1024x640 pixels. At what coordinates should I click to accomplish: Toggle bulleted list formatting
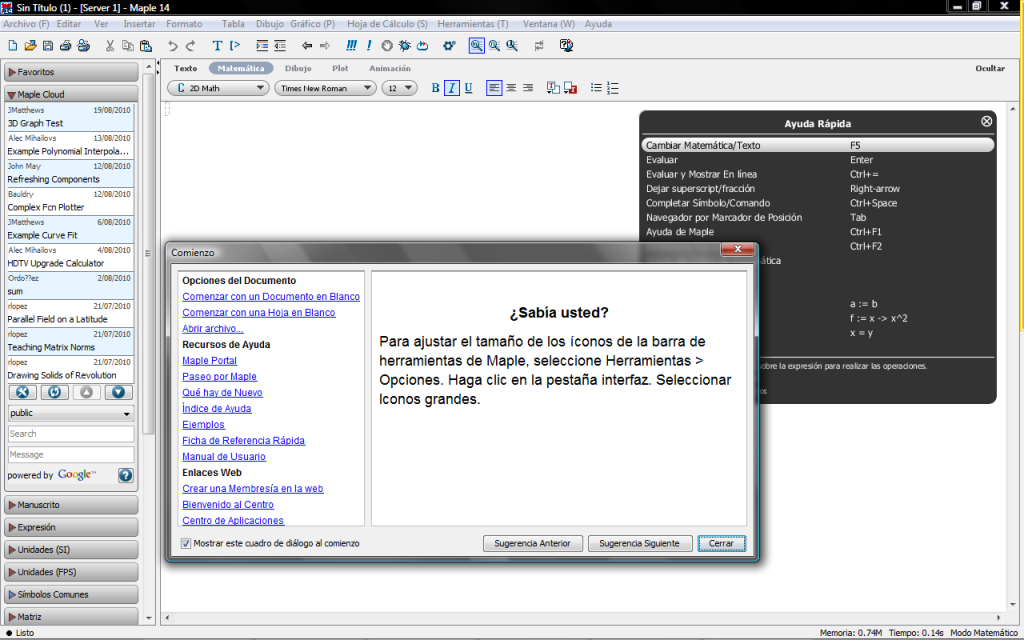pyautogui.click(x=596, y=88)
